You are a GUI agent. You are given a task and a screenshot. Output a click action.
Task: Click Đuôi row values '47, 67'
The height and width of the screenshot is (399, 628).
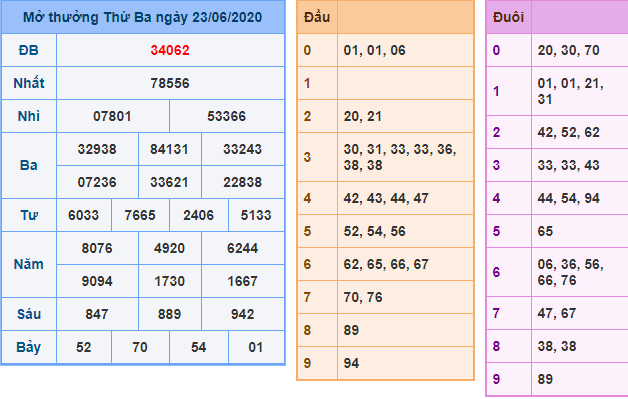click(x=557, y=313)
